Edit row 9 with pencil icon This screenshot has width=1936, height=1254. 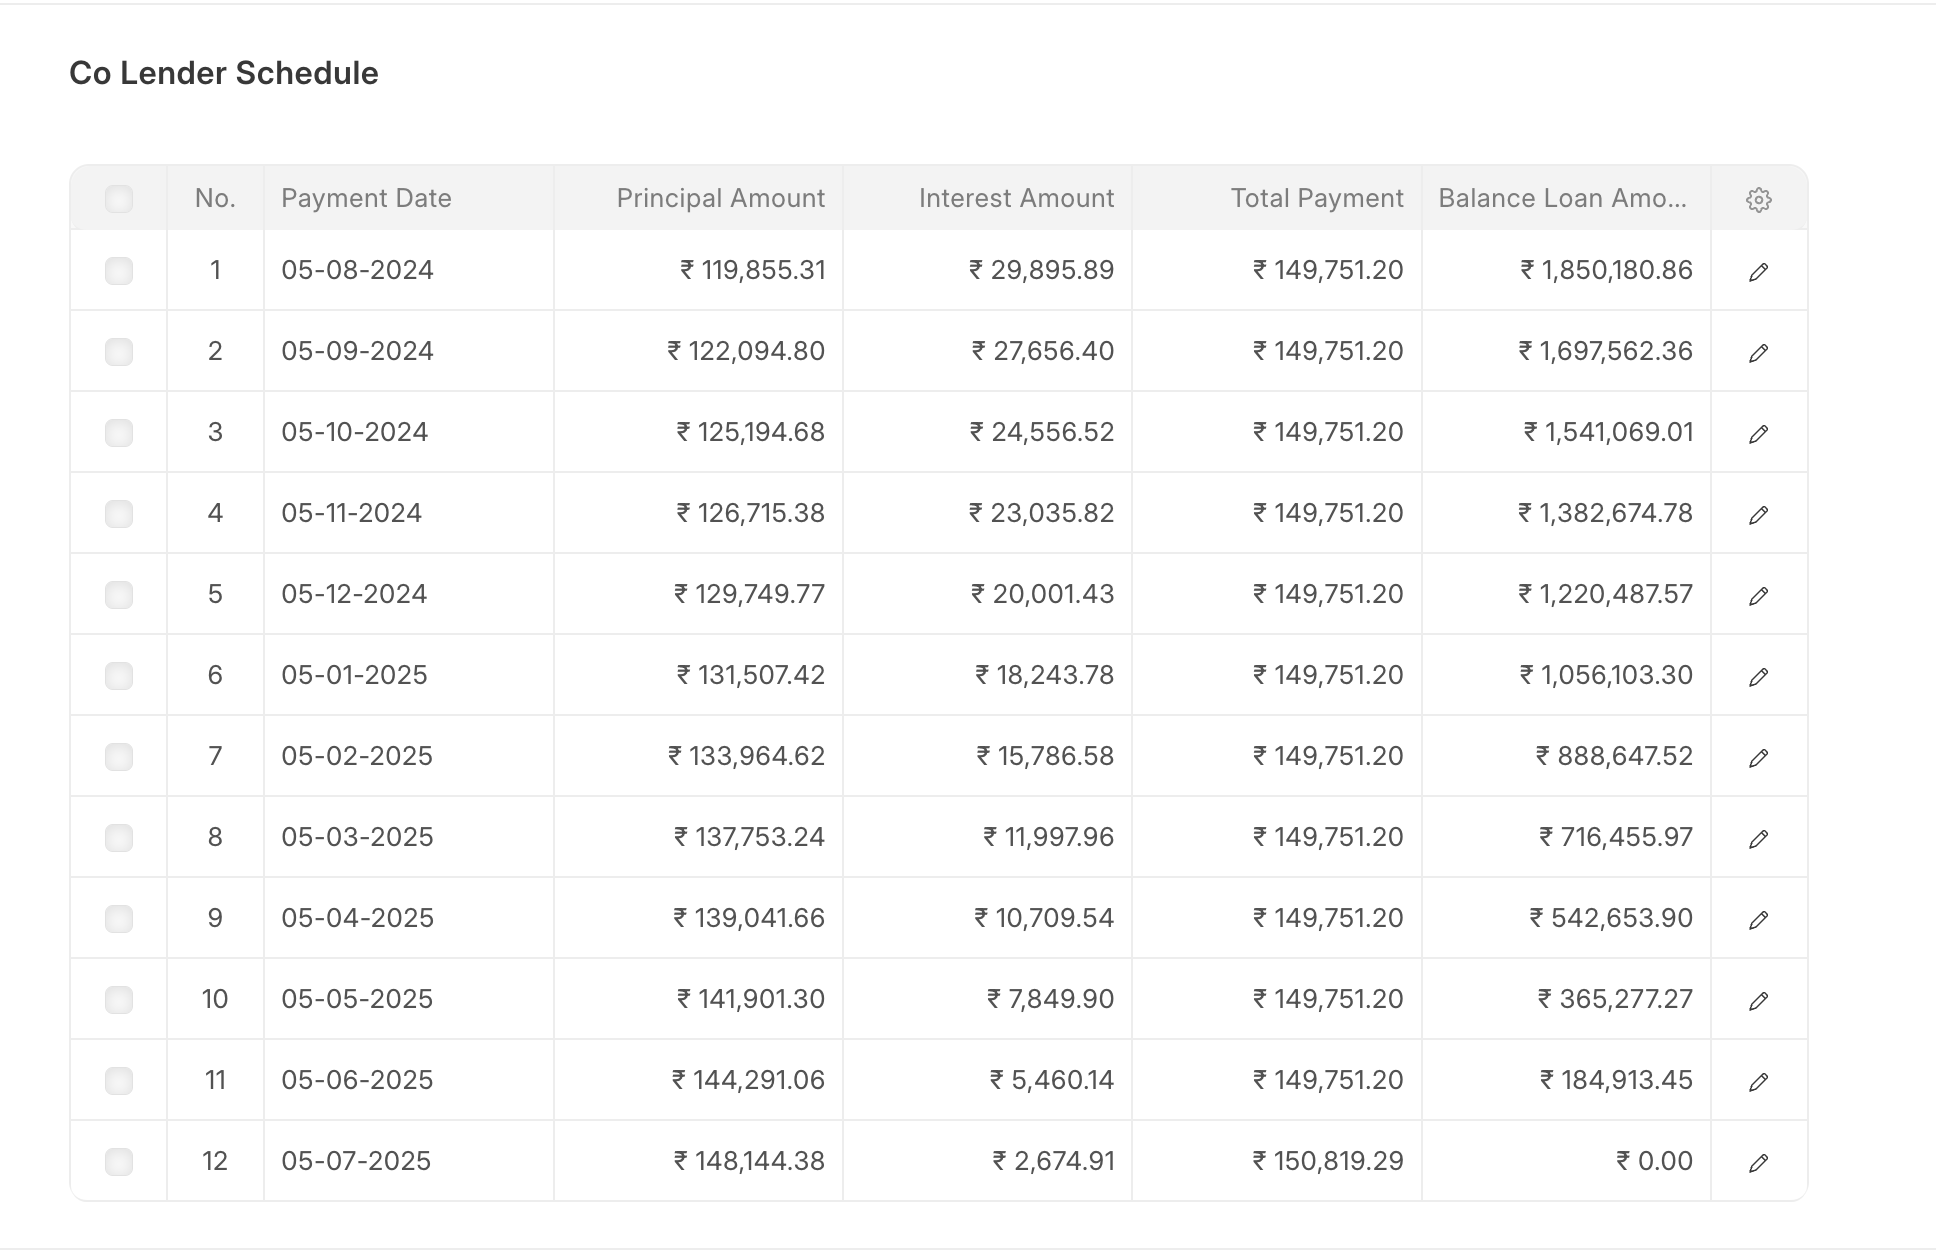point(1759,919)
